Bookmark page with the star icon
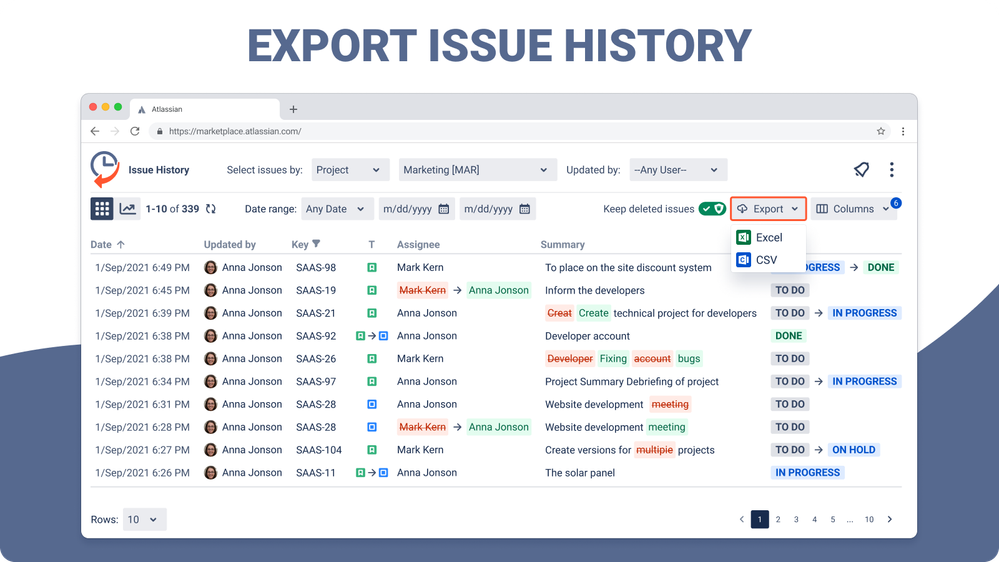This screenshot has height=562, width=999. [x=880, y=131]
